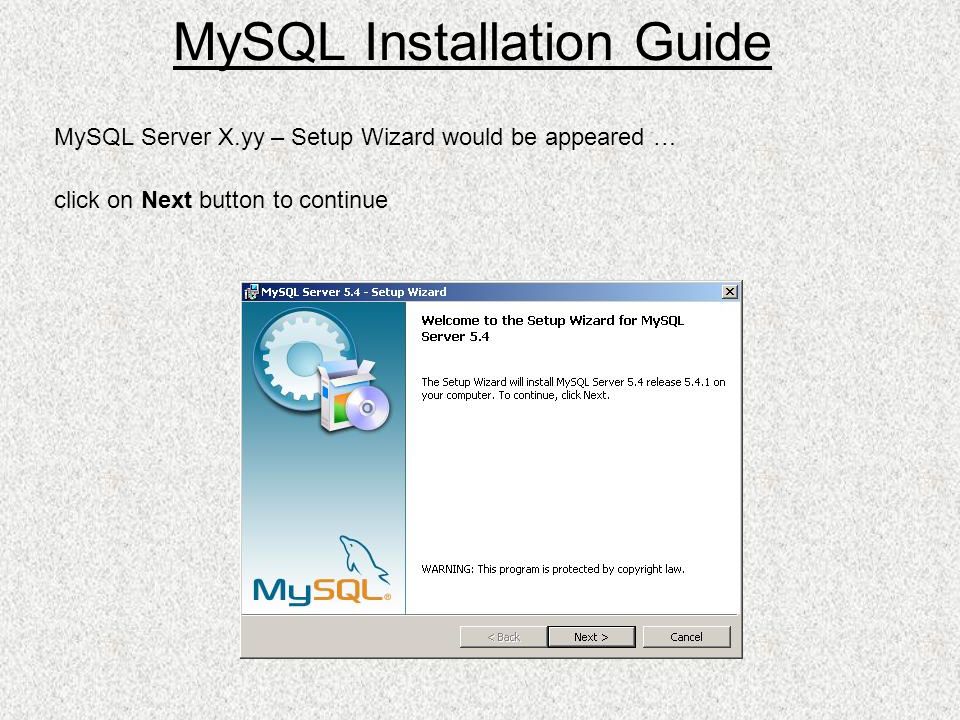Click the MySQL dolphin logo
The width and height of the screenshot is (960, 720).
click(x=322, y=571)
